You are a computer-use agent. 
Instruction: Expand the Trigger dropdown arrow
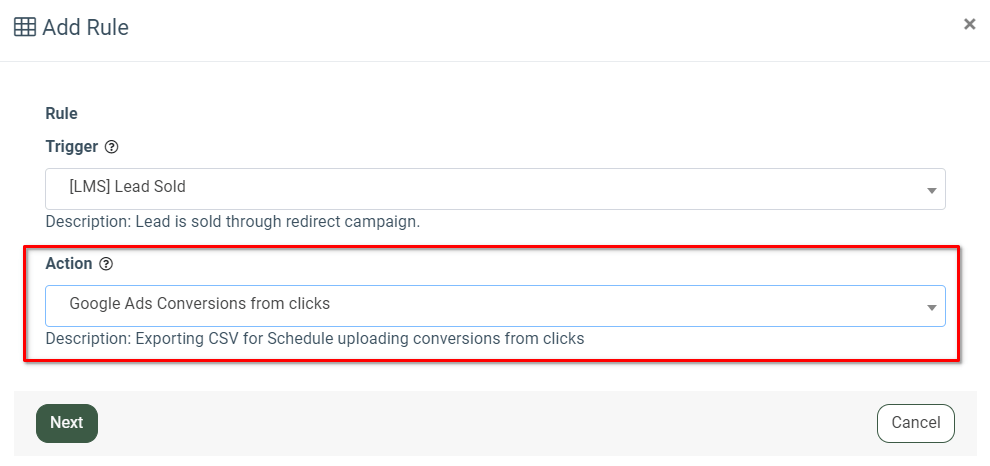(931, 190)
